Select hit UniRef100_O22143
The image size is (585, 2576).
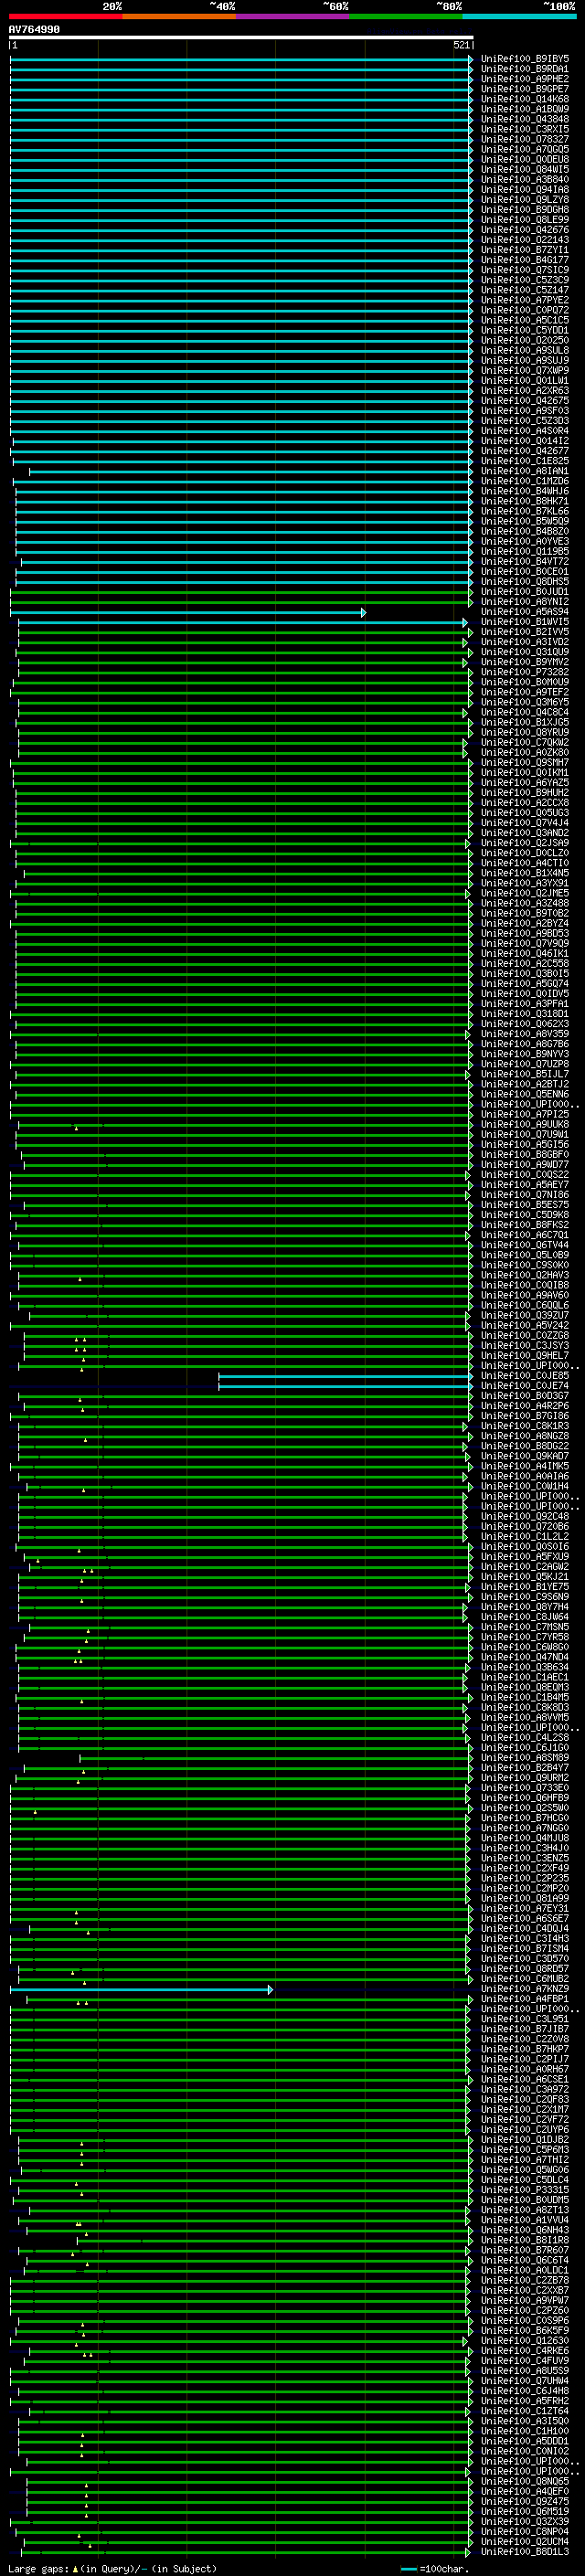(x=524, y=240)
